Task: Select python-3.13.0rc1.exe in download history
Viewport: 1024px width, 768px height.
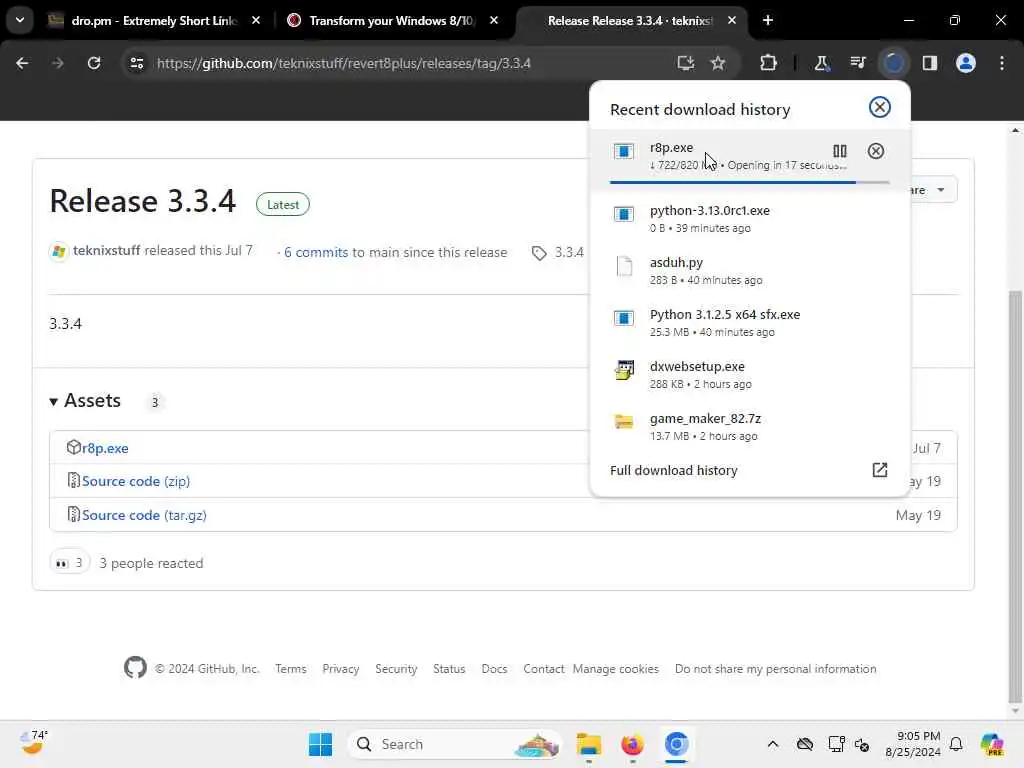Action: [x=748, y=219]
